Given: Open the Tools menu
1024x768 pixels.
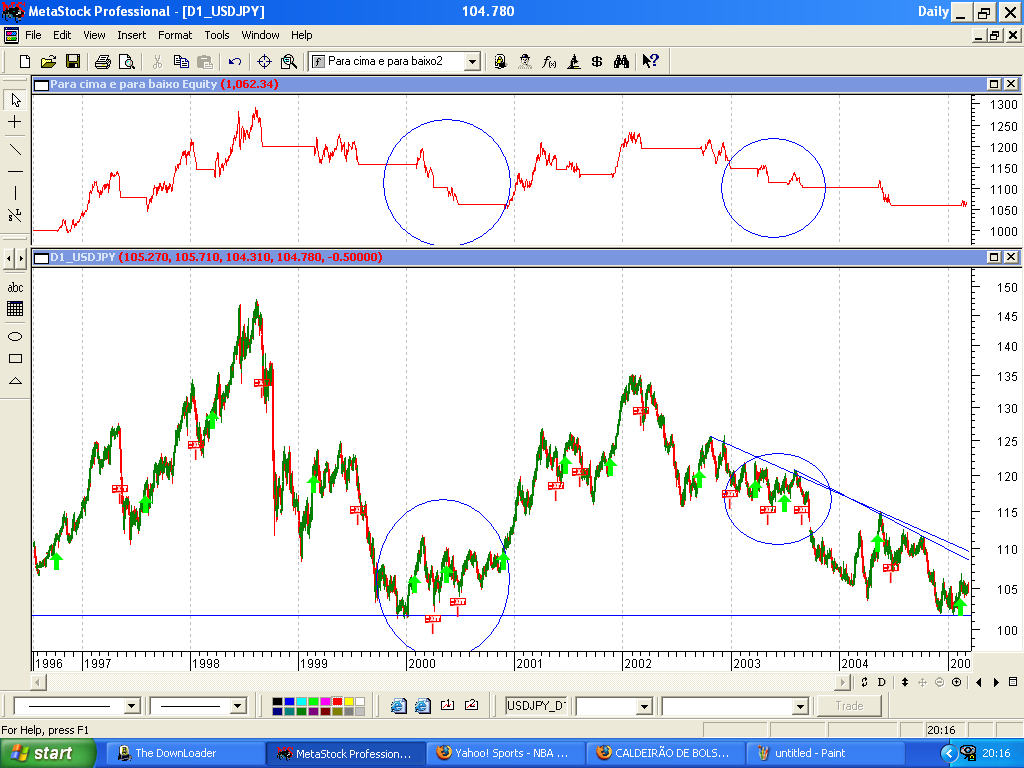Looking at the screenshot, I should (216, 35).
